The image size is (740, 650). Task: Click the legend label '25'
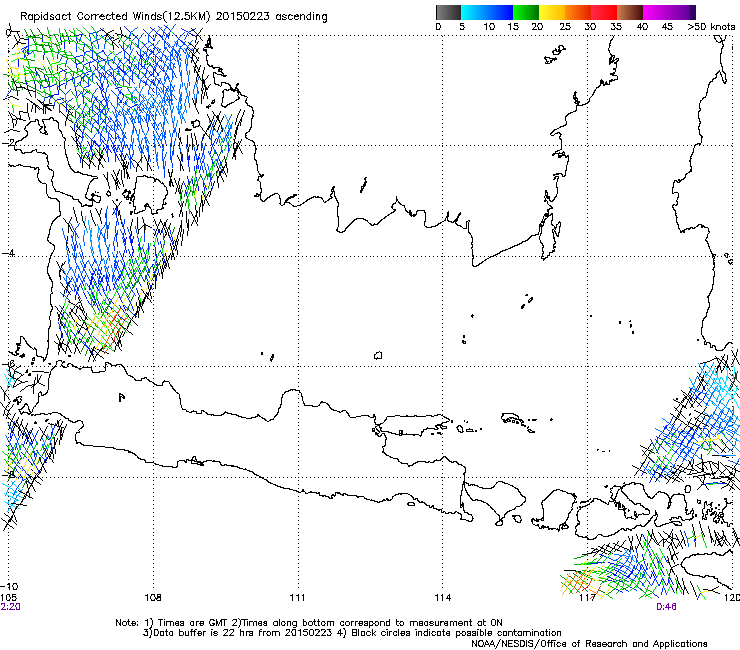565,27
